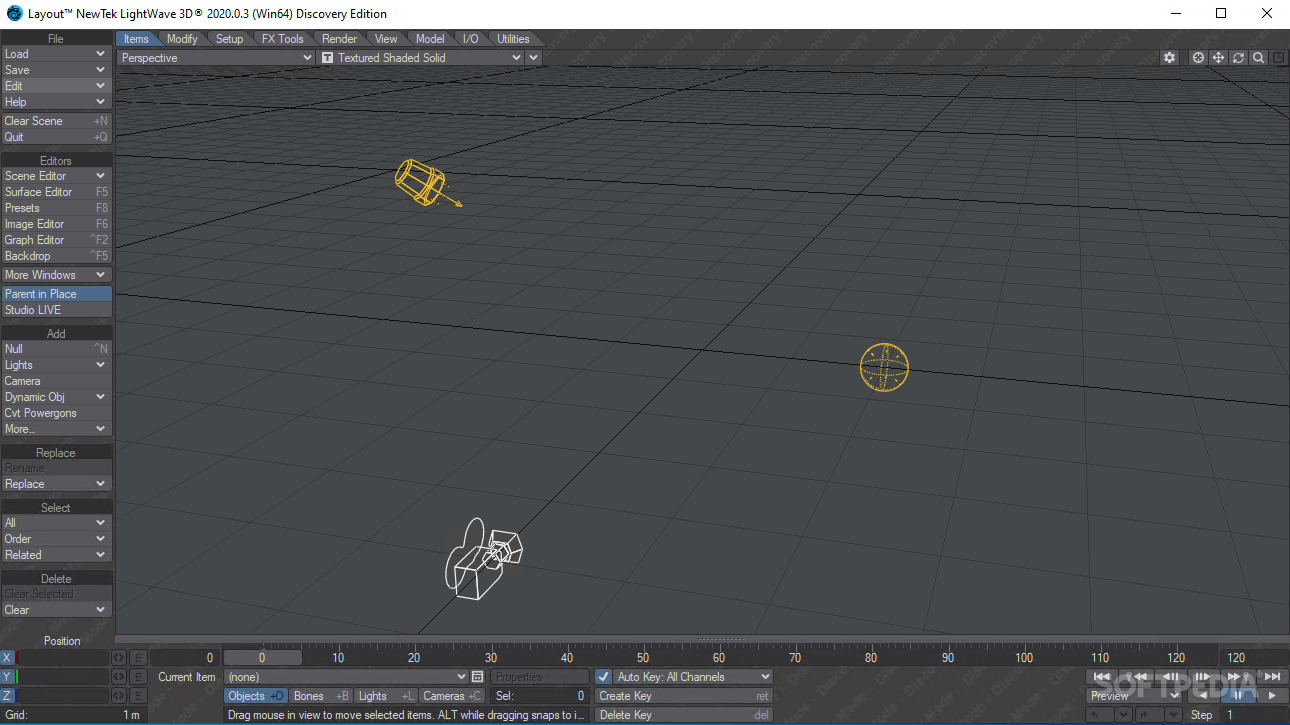Image resolution: width=1290 pixels, height=725 pixels.
Task: Open the Utilities tab
Action: pyautogui.click(x=513, y=39)
